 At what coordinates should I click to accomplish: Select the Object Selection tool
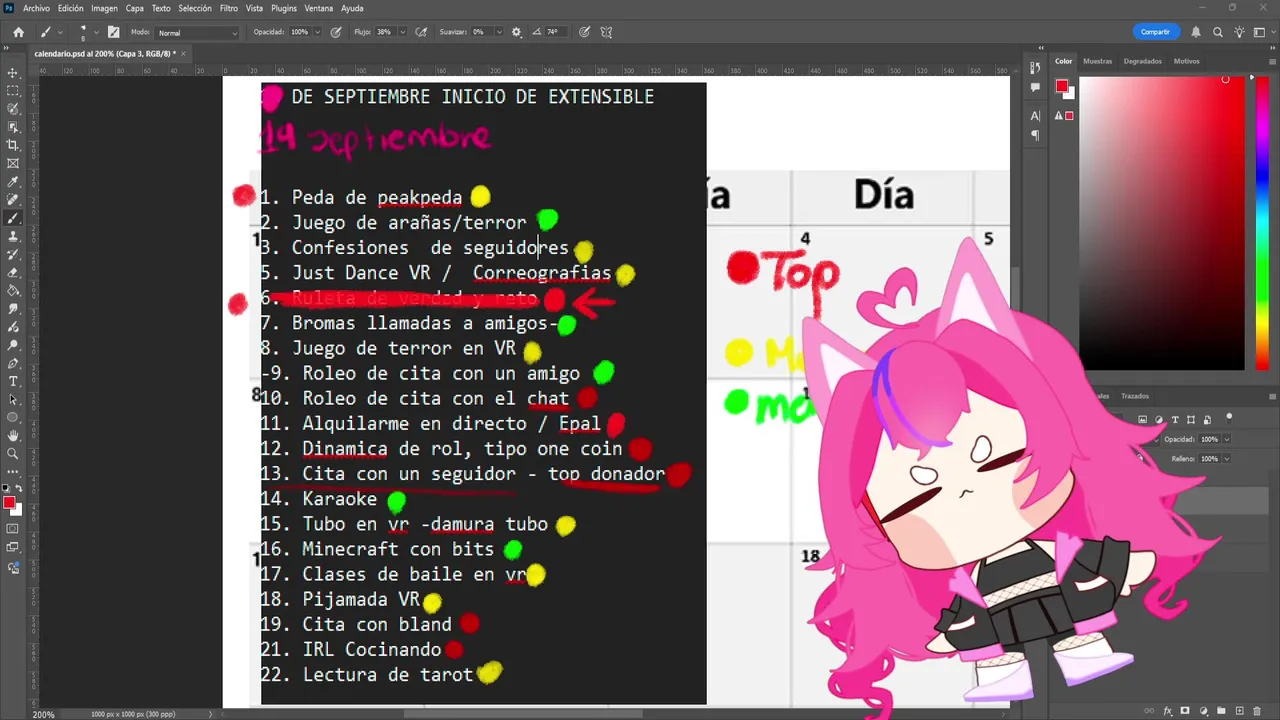pyautogui.click(x=13, y=127)
